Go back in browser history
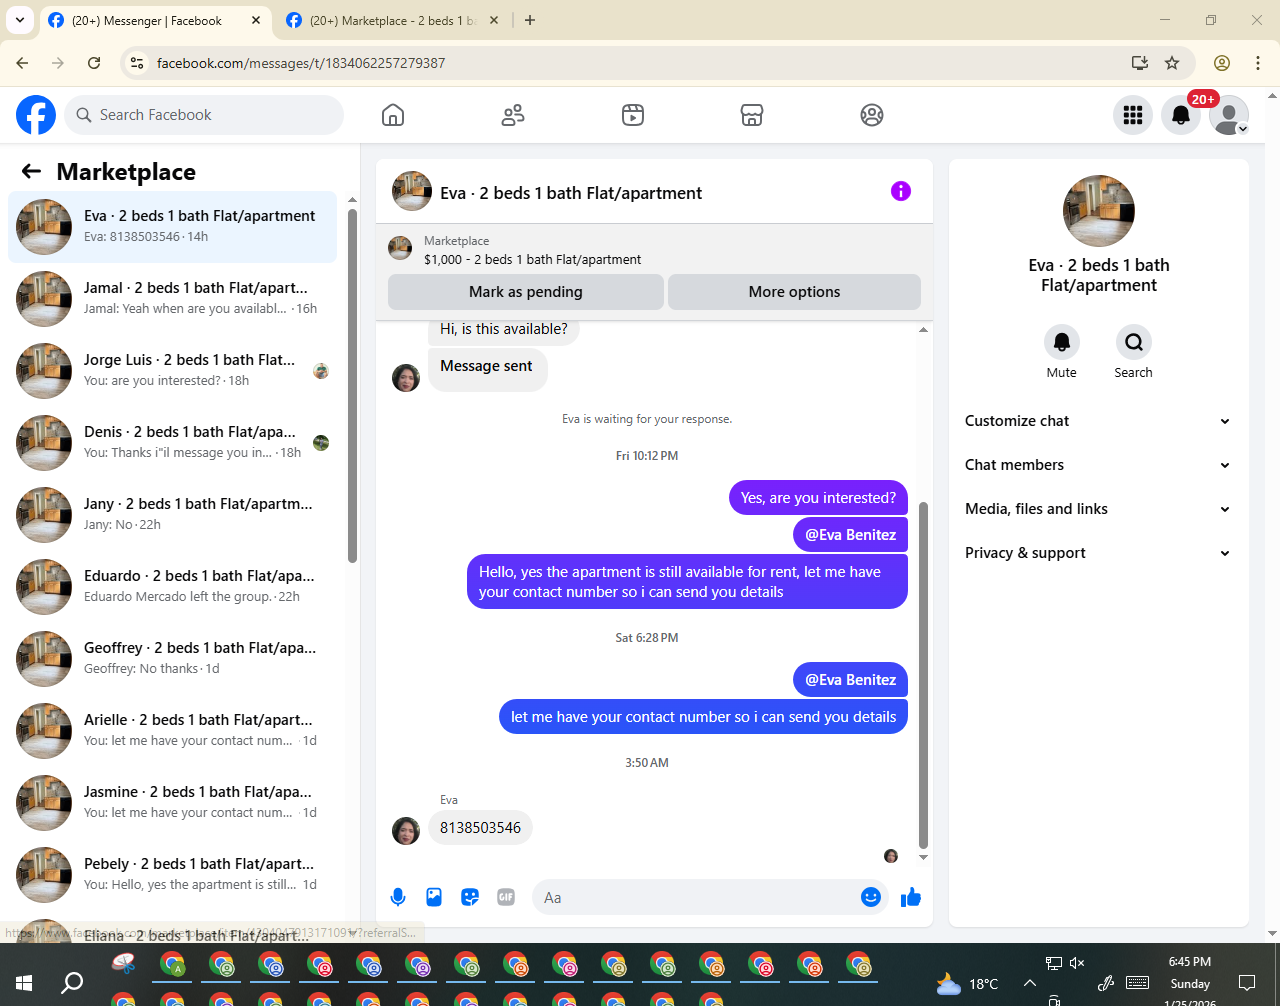The image size is (1280, 1006). click(22, 63)
